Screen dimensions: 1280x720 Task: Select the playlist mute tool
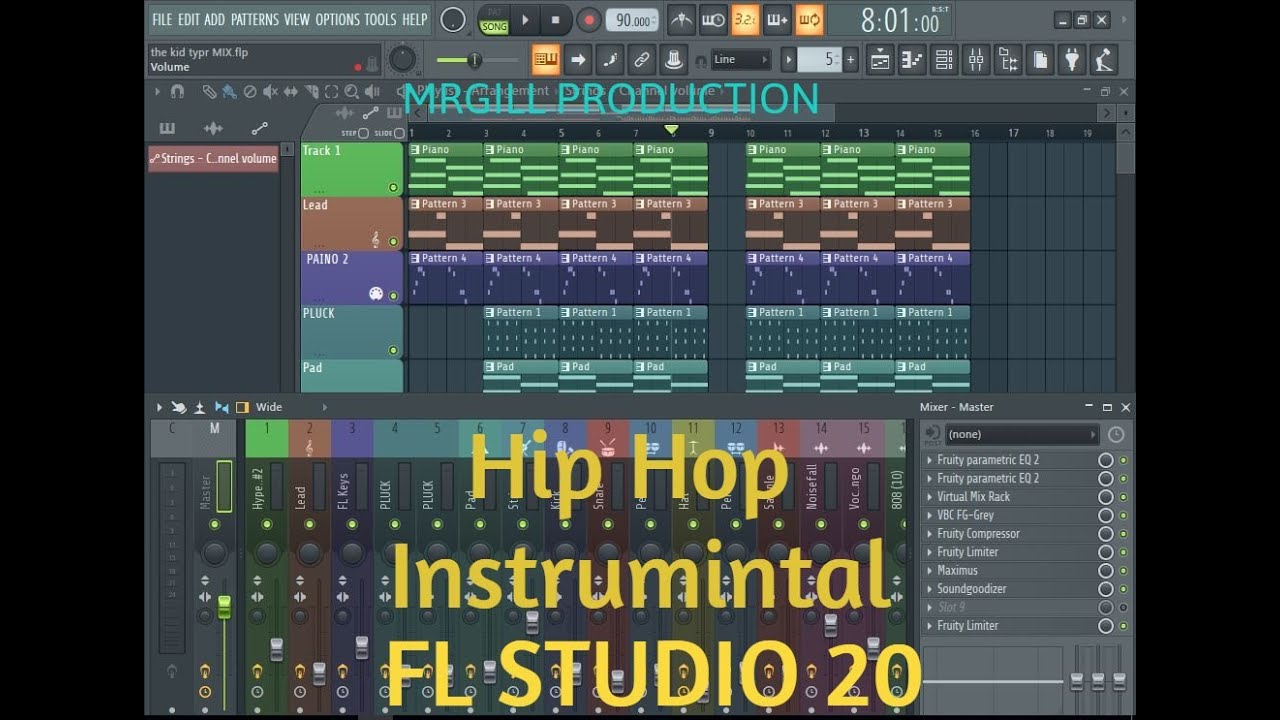(x=270, y=91)
